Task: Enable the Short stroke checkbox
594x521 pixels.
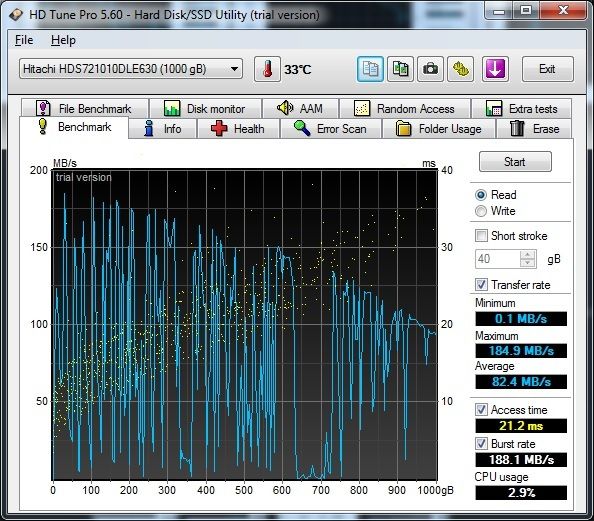Action: tap(481, 236)
